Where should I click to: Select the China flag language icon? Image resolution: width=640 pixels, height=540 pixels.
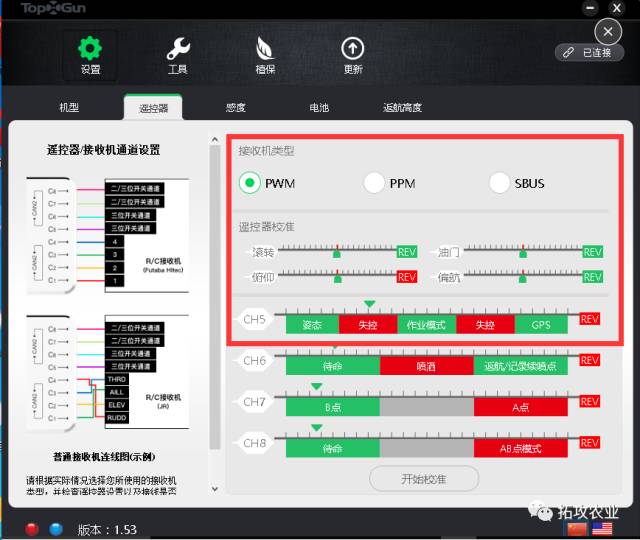pyautogui.click(x=577, y=528)
